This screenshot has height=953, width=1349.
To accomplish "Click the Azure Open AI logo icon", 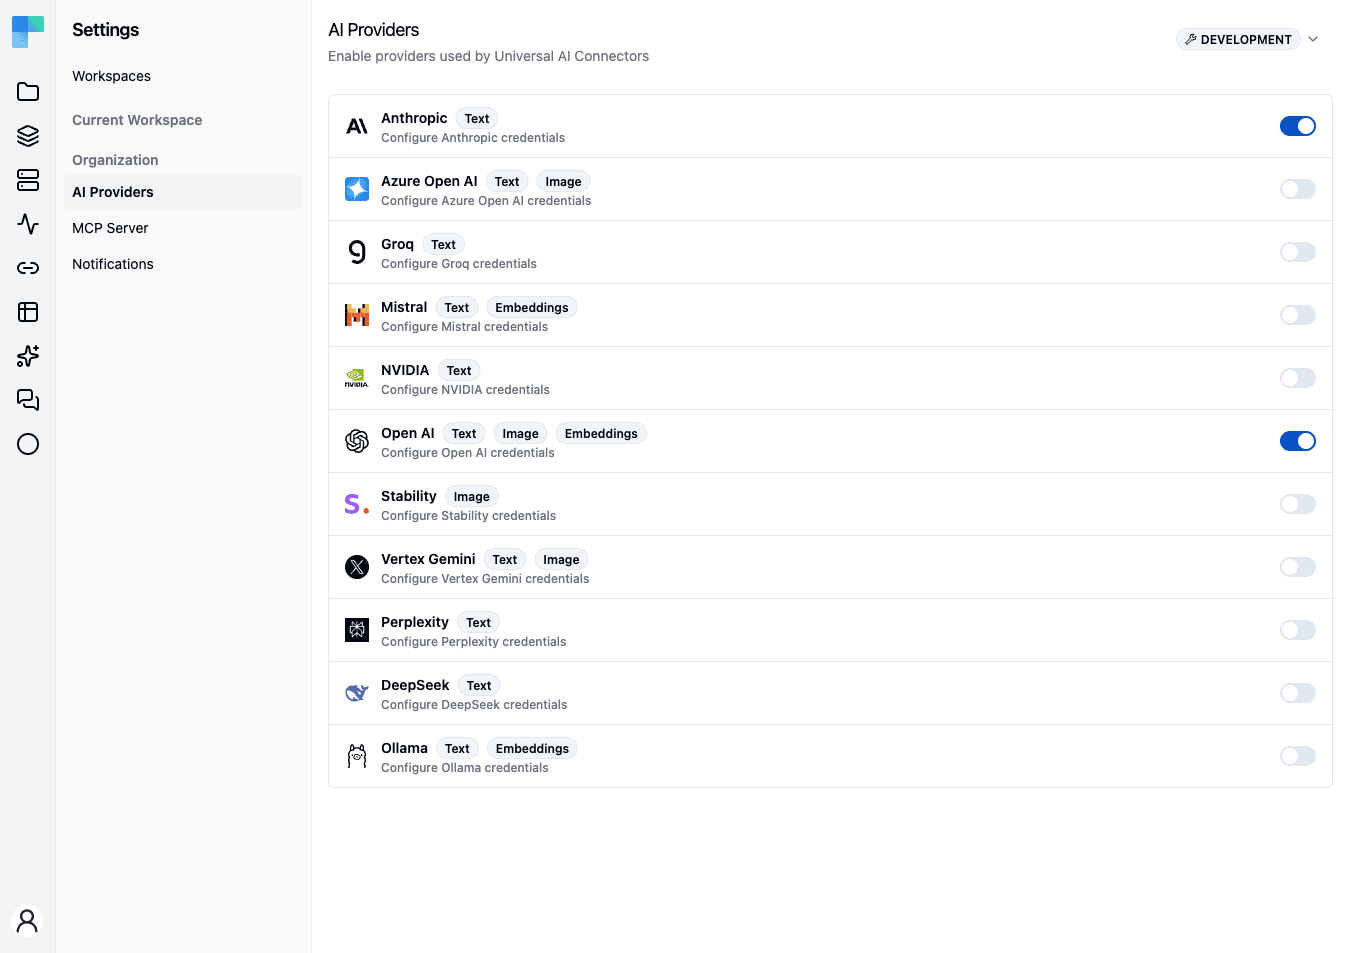I will (x=357, y=189).
